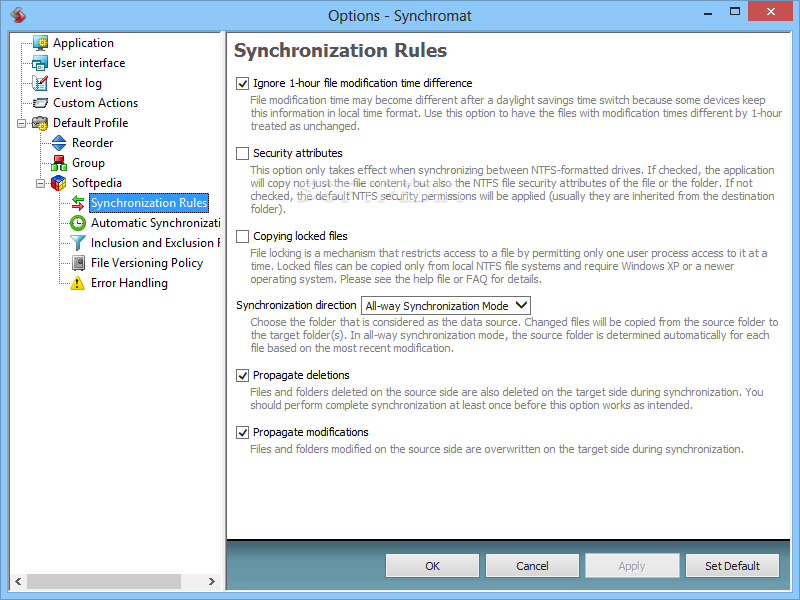
Task: Enable the Security attributes checkbox
Action: point(242,153)
